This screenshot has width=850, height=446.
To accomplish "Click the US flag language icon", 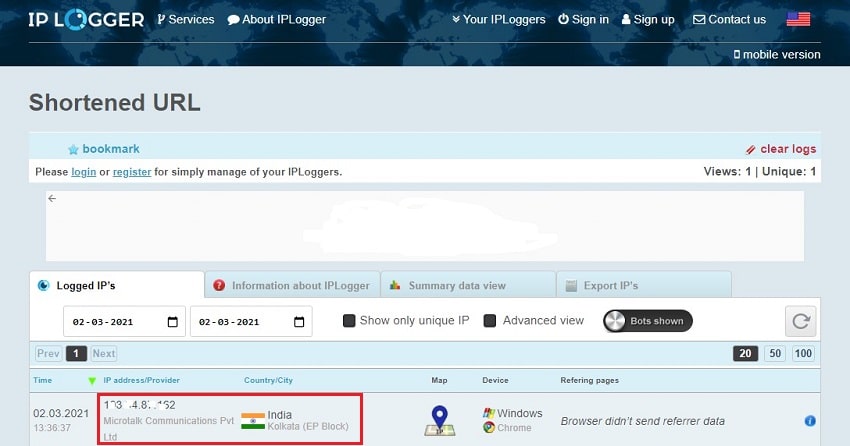I will 798,19.
